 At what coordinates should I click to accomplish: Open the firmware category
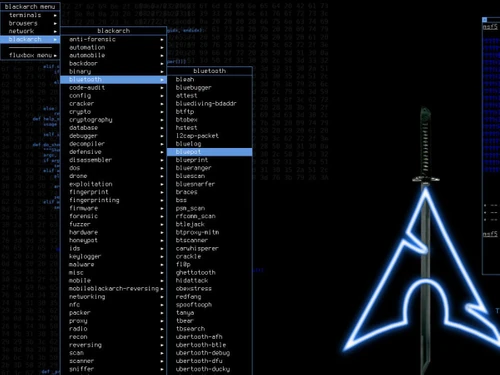point(113,208)
